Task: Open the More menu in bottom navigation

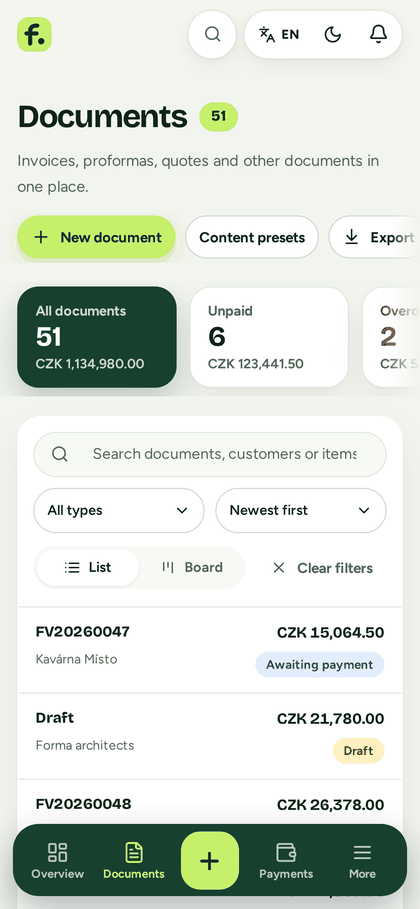Action: point(362,861)
